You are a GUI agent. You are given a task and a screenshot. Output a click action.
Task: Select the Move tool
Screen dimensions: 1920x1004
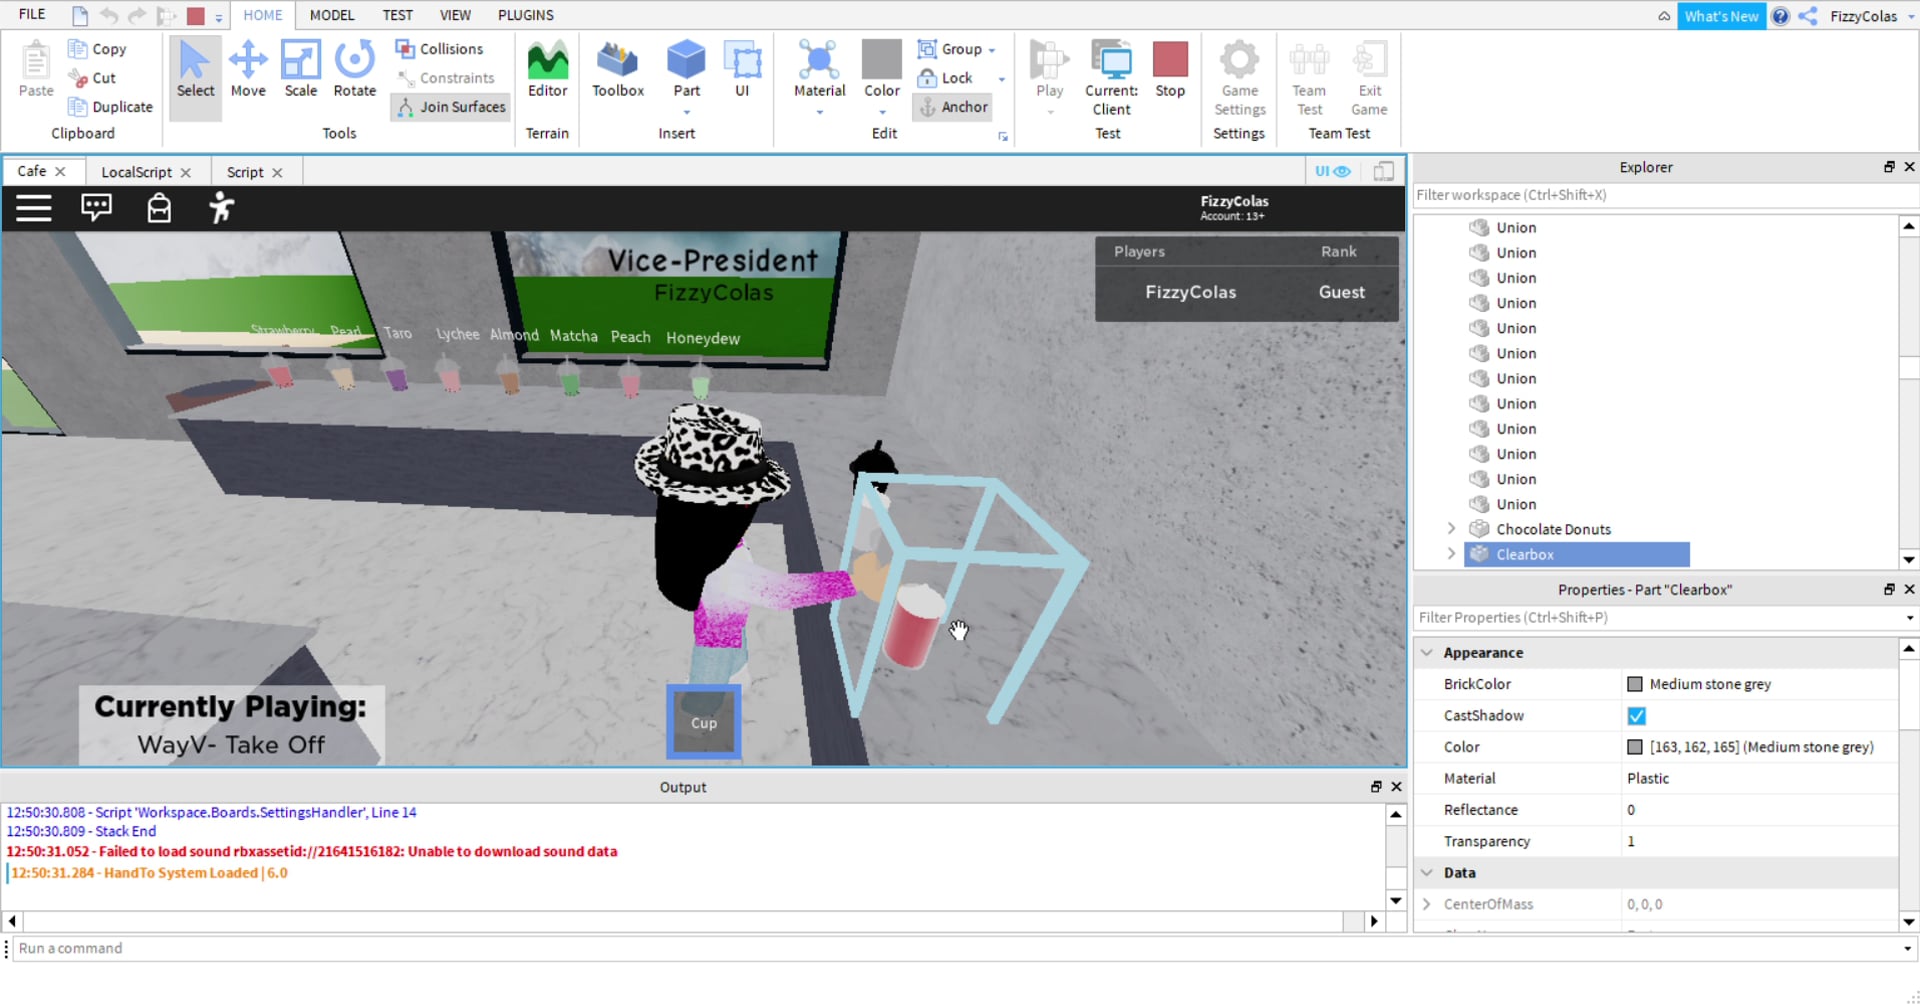click(x=248, y=68)
